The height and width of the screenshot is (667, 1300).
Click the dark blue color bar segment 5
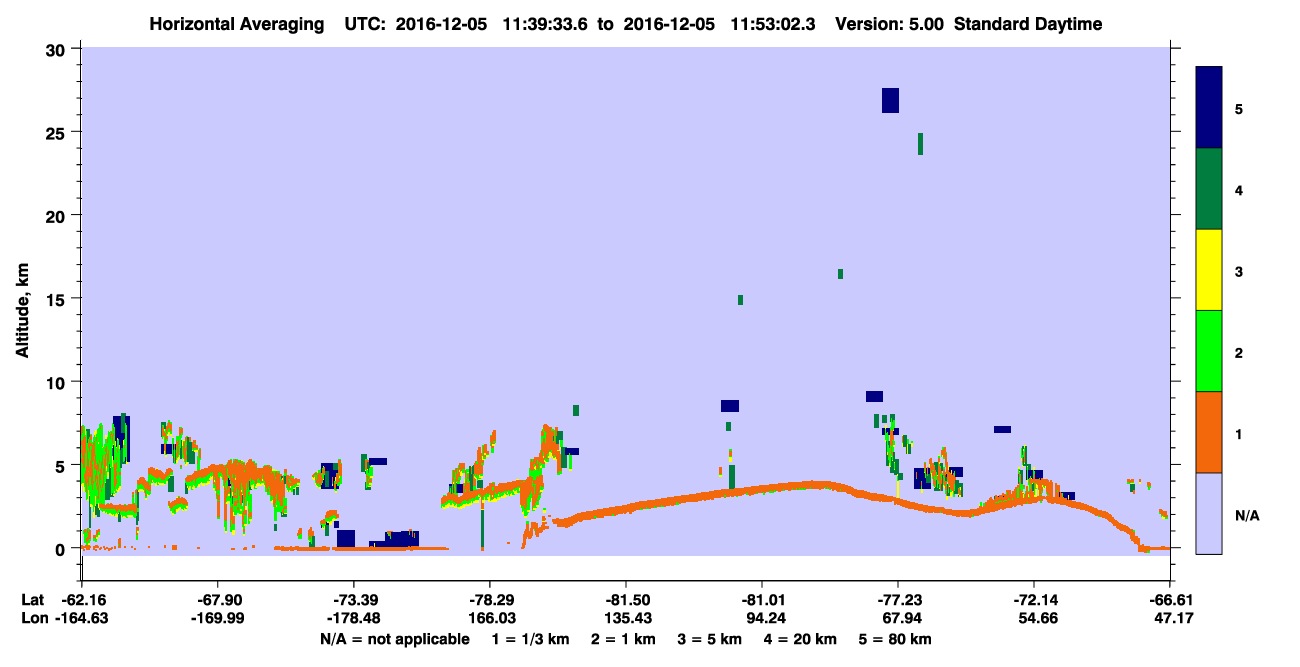[1209, 108]
